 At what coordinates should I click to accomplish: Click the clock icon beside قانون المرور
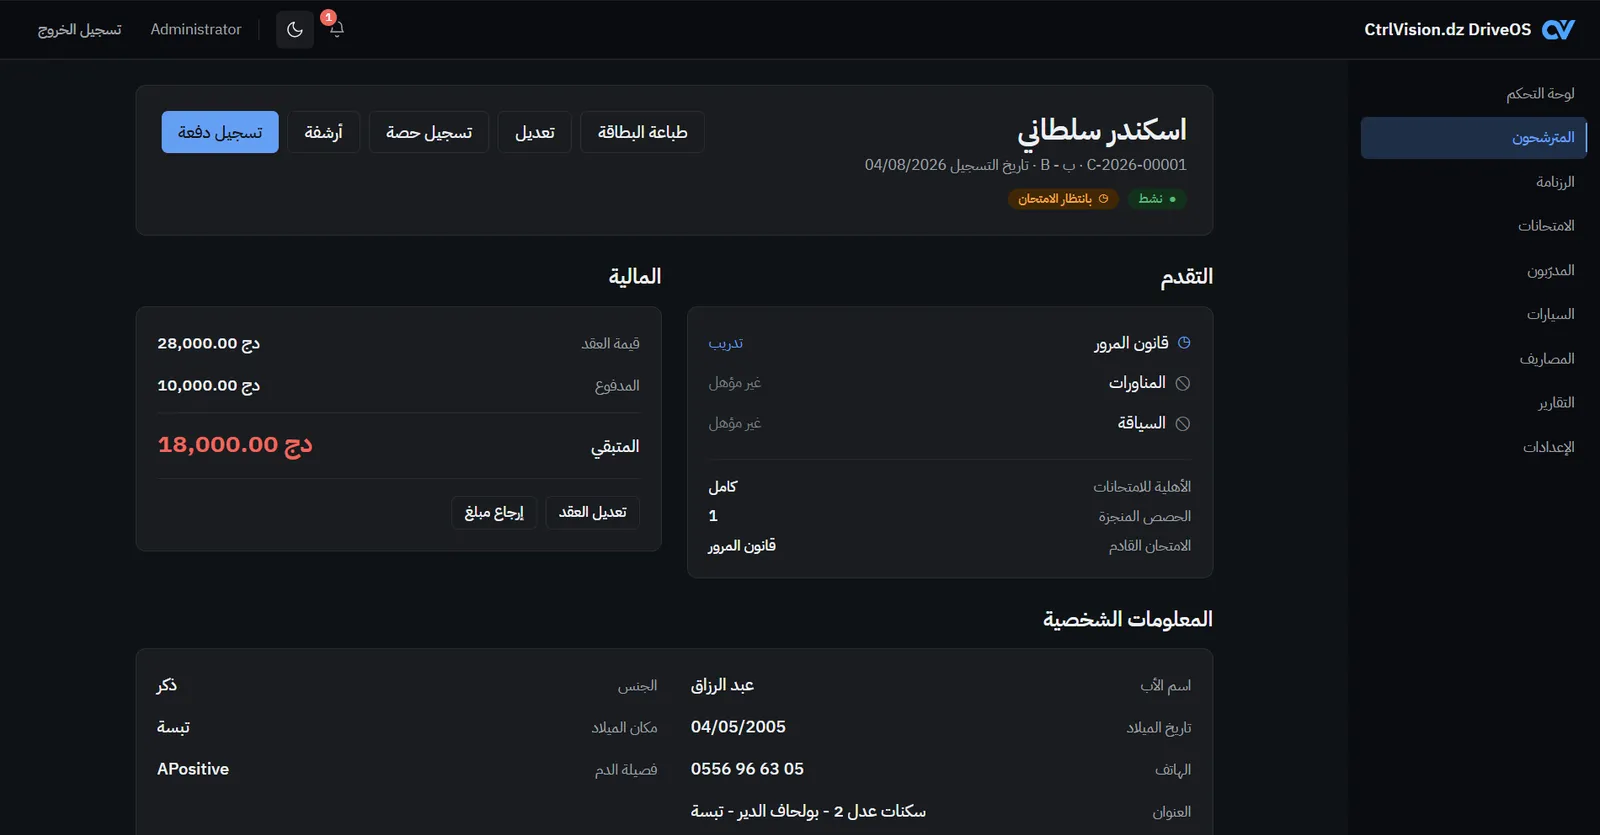(1184, 342)
